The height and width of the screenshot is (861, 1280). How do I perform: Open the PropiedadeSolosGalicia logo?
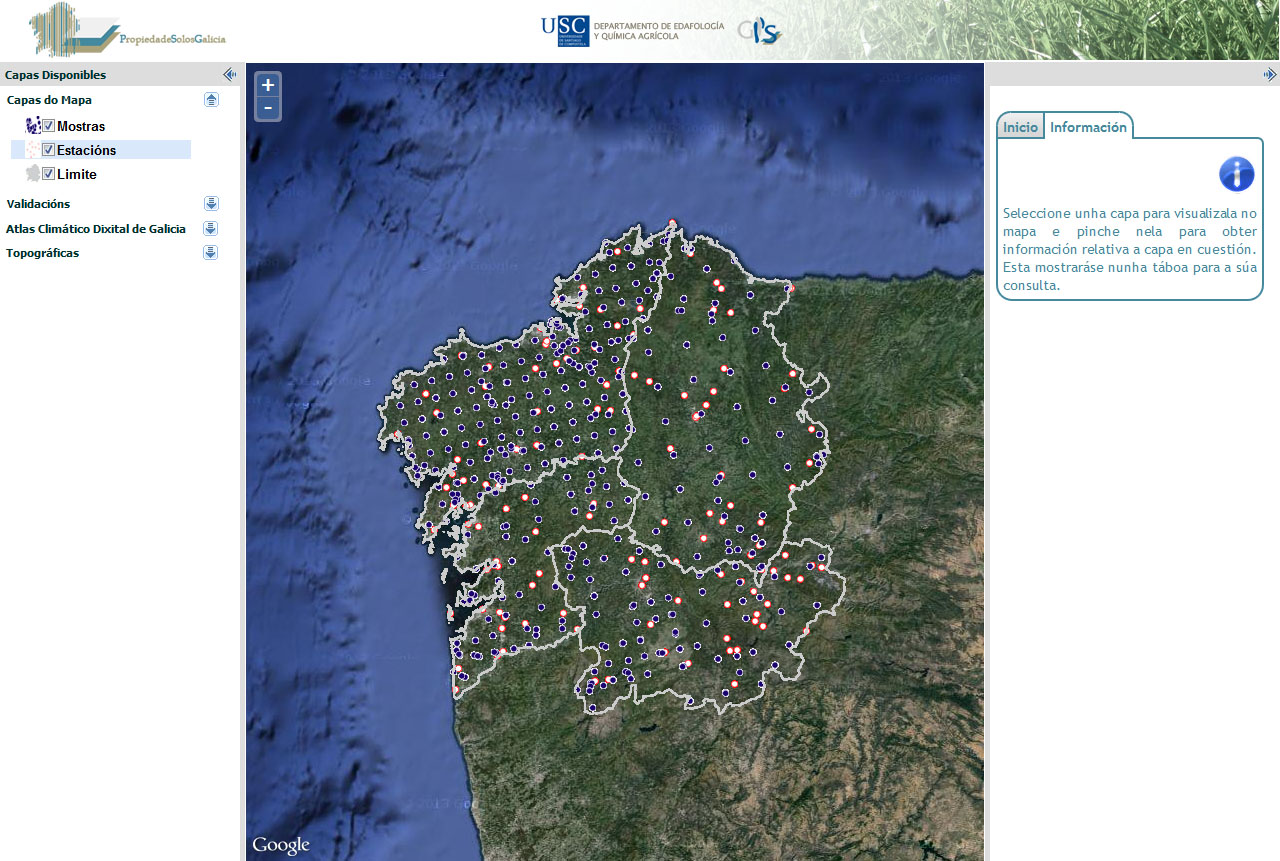pos(128,30)
